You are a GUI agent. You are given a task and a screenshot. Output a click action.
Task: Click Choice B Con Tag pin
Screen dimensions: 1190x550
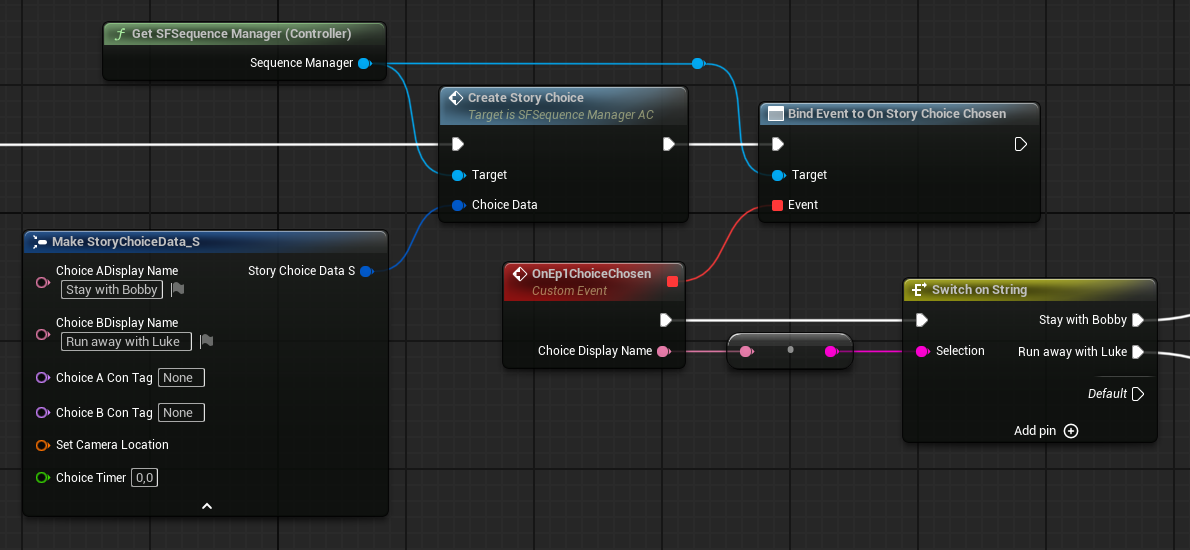click(x=42, y=413)
